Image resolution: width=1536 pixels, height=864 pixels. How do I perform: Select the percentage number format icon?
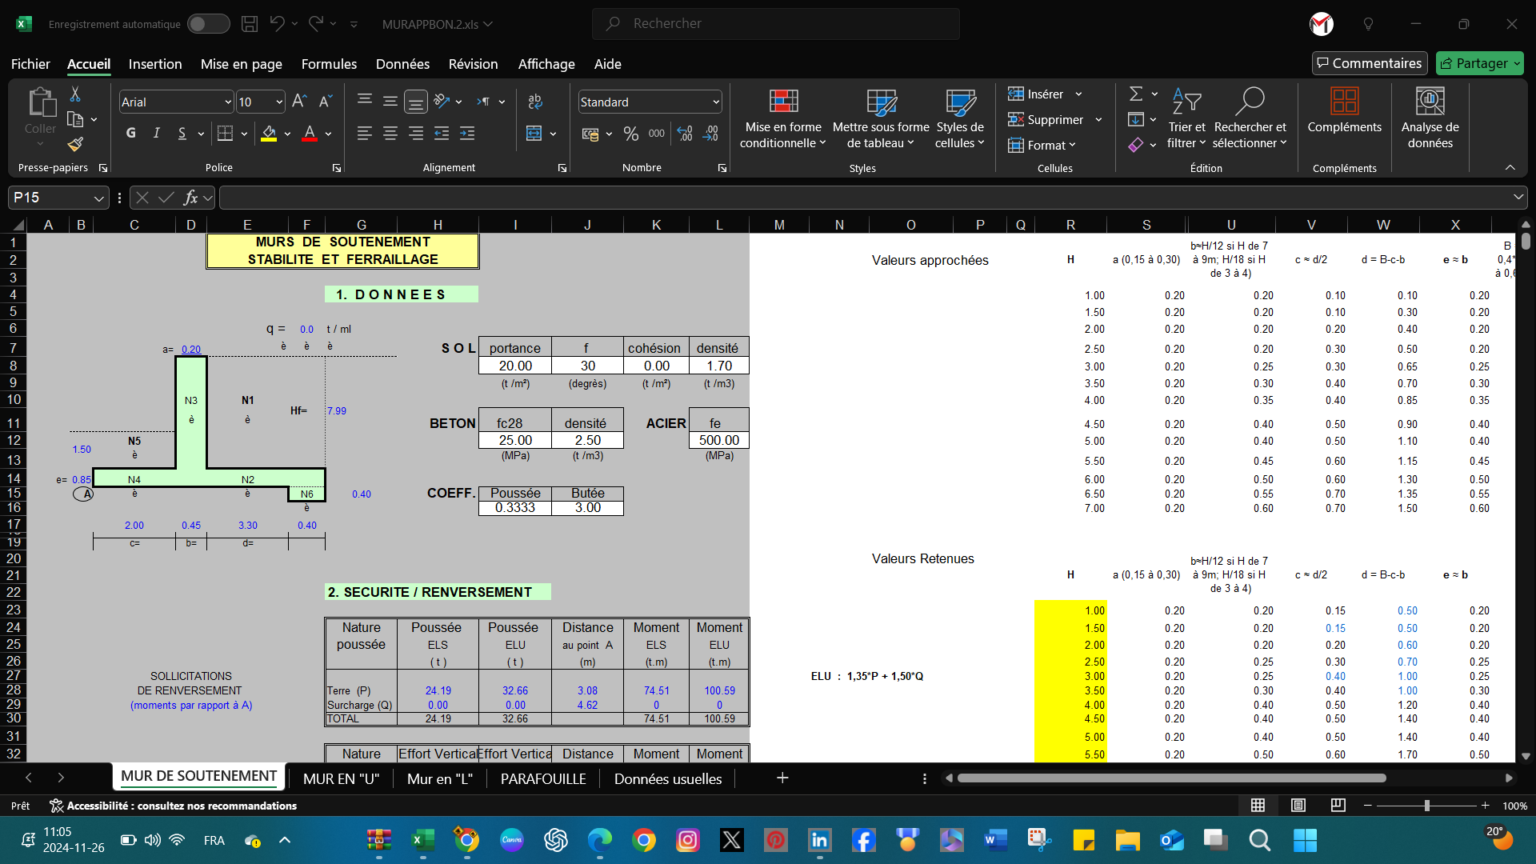pos(630,133)
